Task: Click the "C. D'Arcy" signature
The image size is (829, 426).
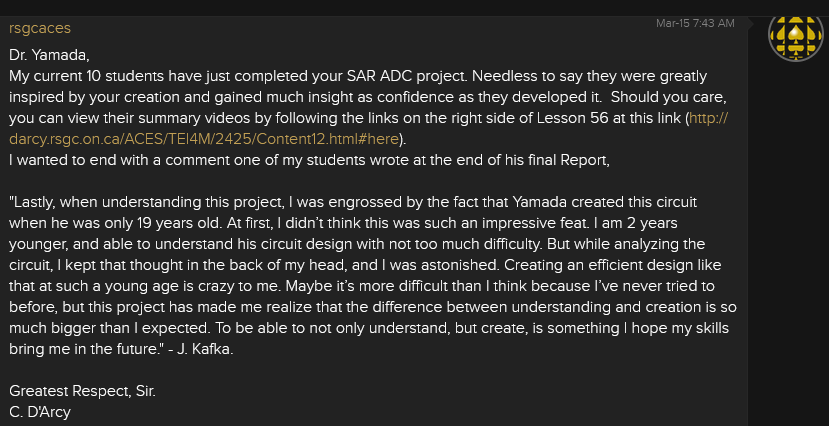Action: [x=43, y=411]
